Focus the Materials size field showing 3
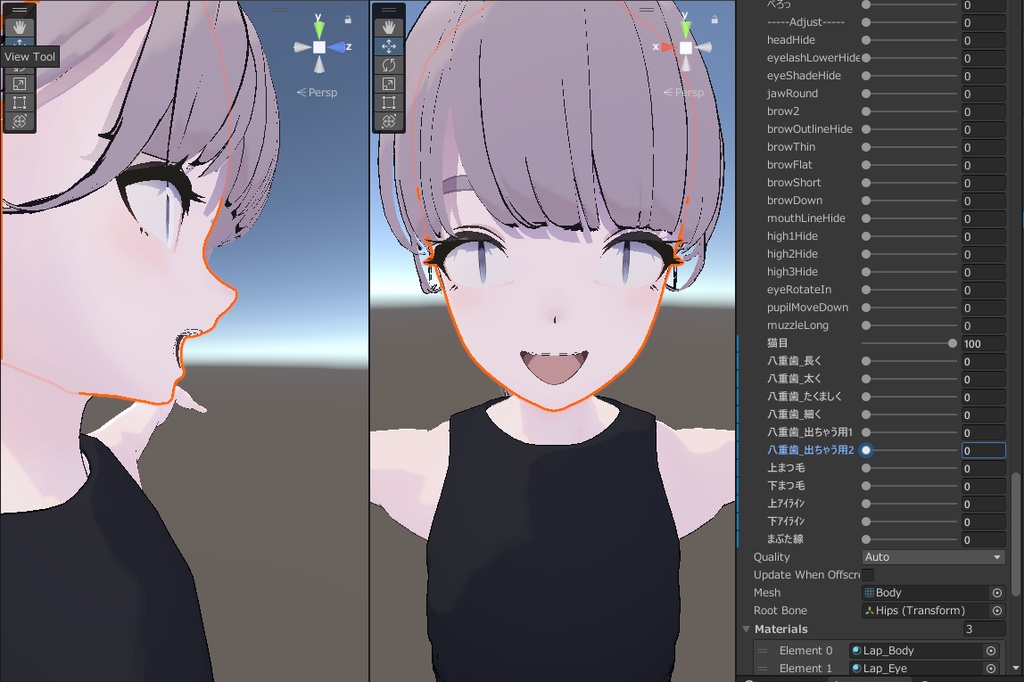Screen dimensions: 1024x682 coord(983,629)
